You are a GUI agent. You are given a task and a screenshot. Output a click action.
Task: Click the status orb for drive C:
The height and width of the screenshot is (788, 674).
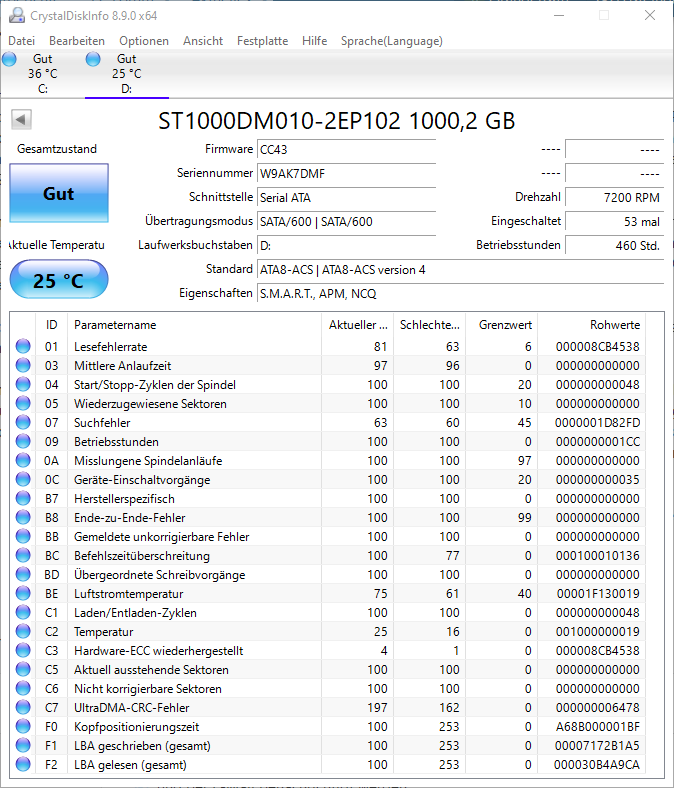(9, 59)
